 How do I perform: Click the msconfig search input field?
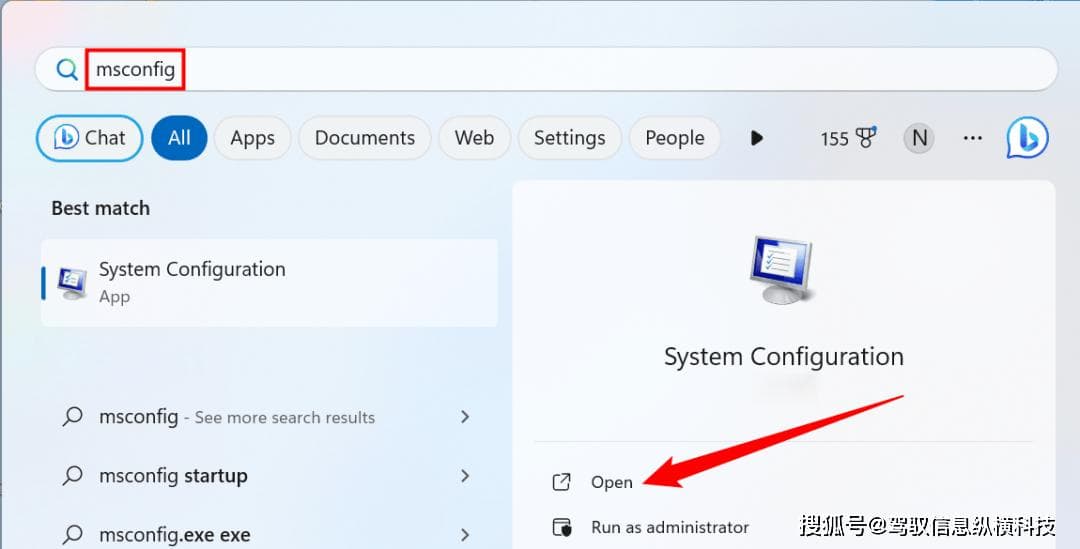pos(546,69)
